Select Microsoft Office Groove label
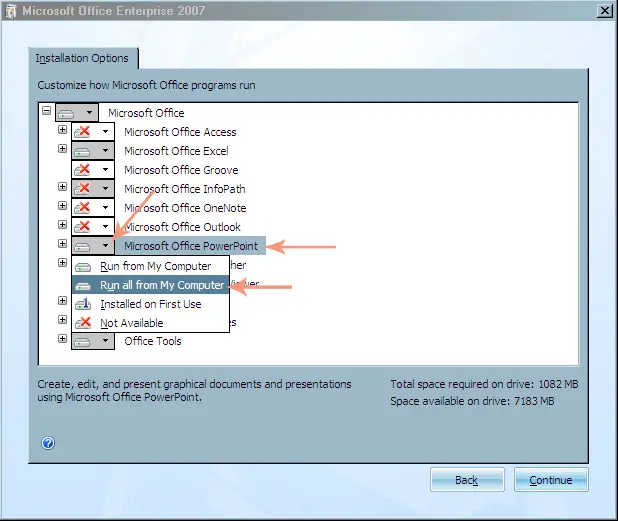 tap(181, 170)
